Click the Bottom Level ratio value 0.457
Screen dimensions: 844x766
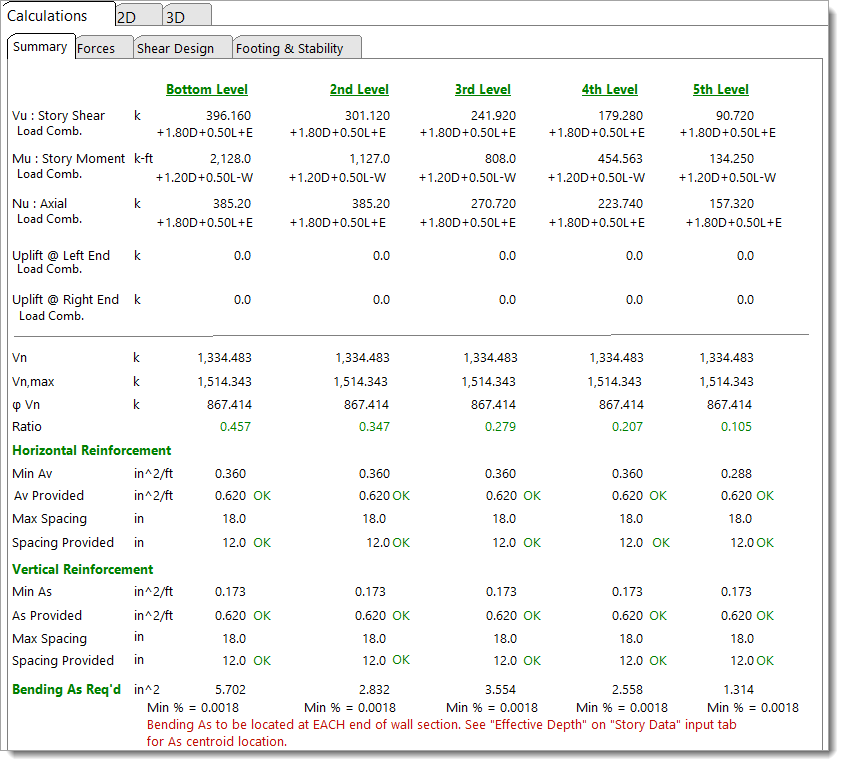point(234,427)
